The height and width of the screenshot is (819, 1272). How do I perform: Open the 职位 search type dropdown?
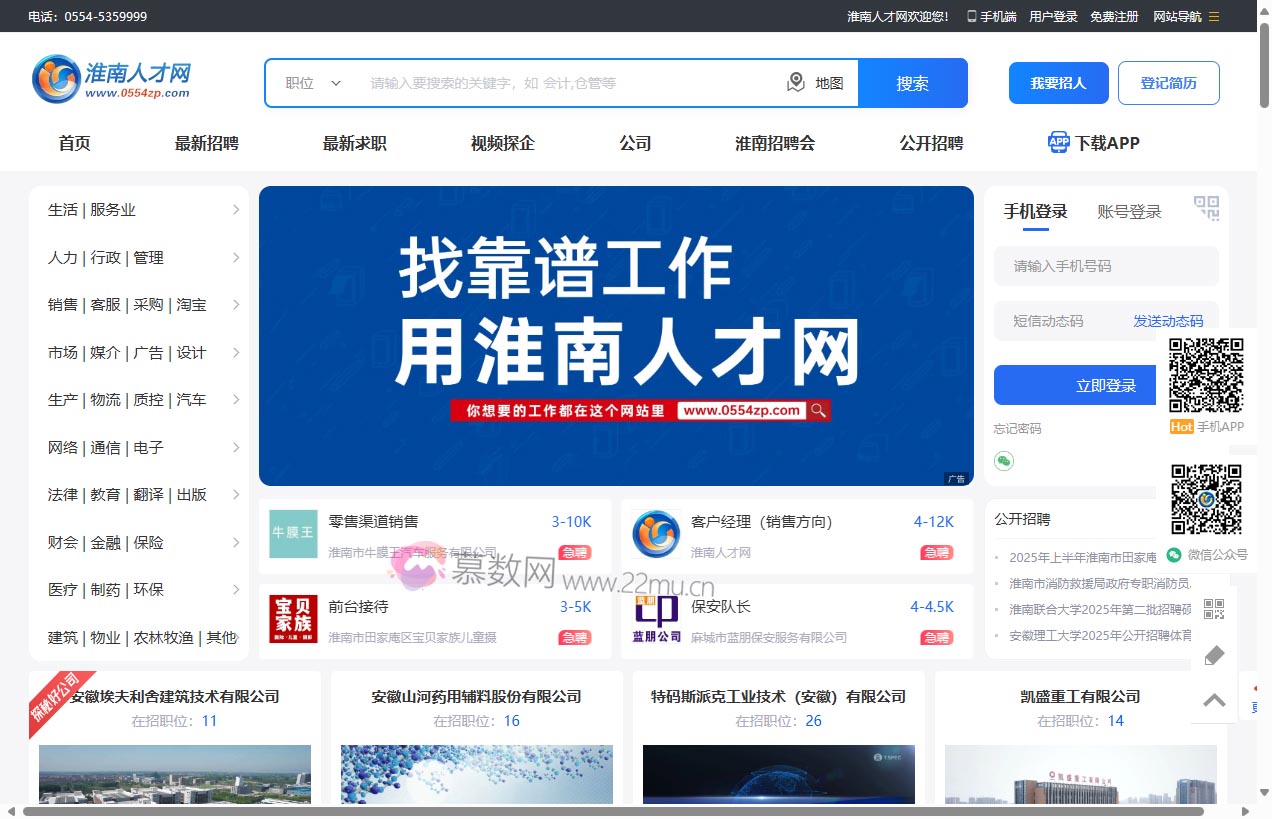[x=310, y=82]
